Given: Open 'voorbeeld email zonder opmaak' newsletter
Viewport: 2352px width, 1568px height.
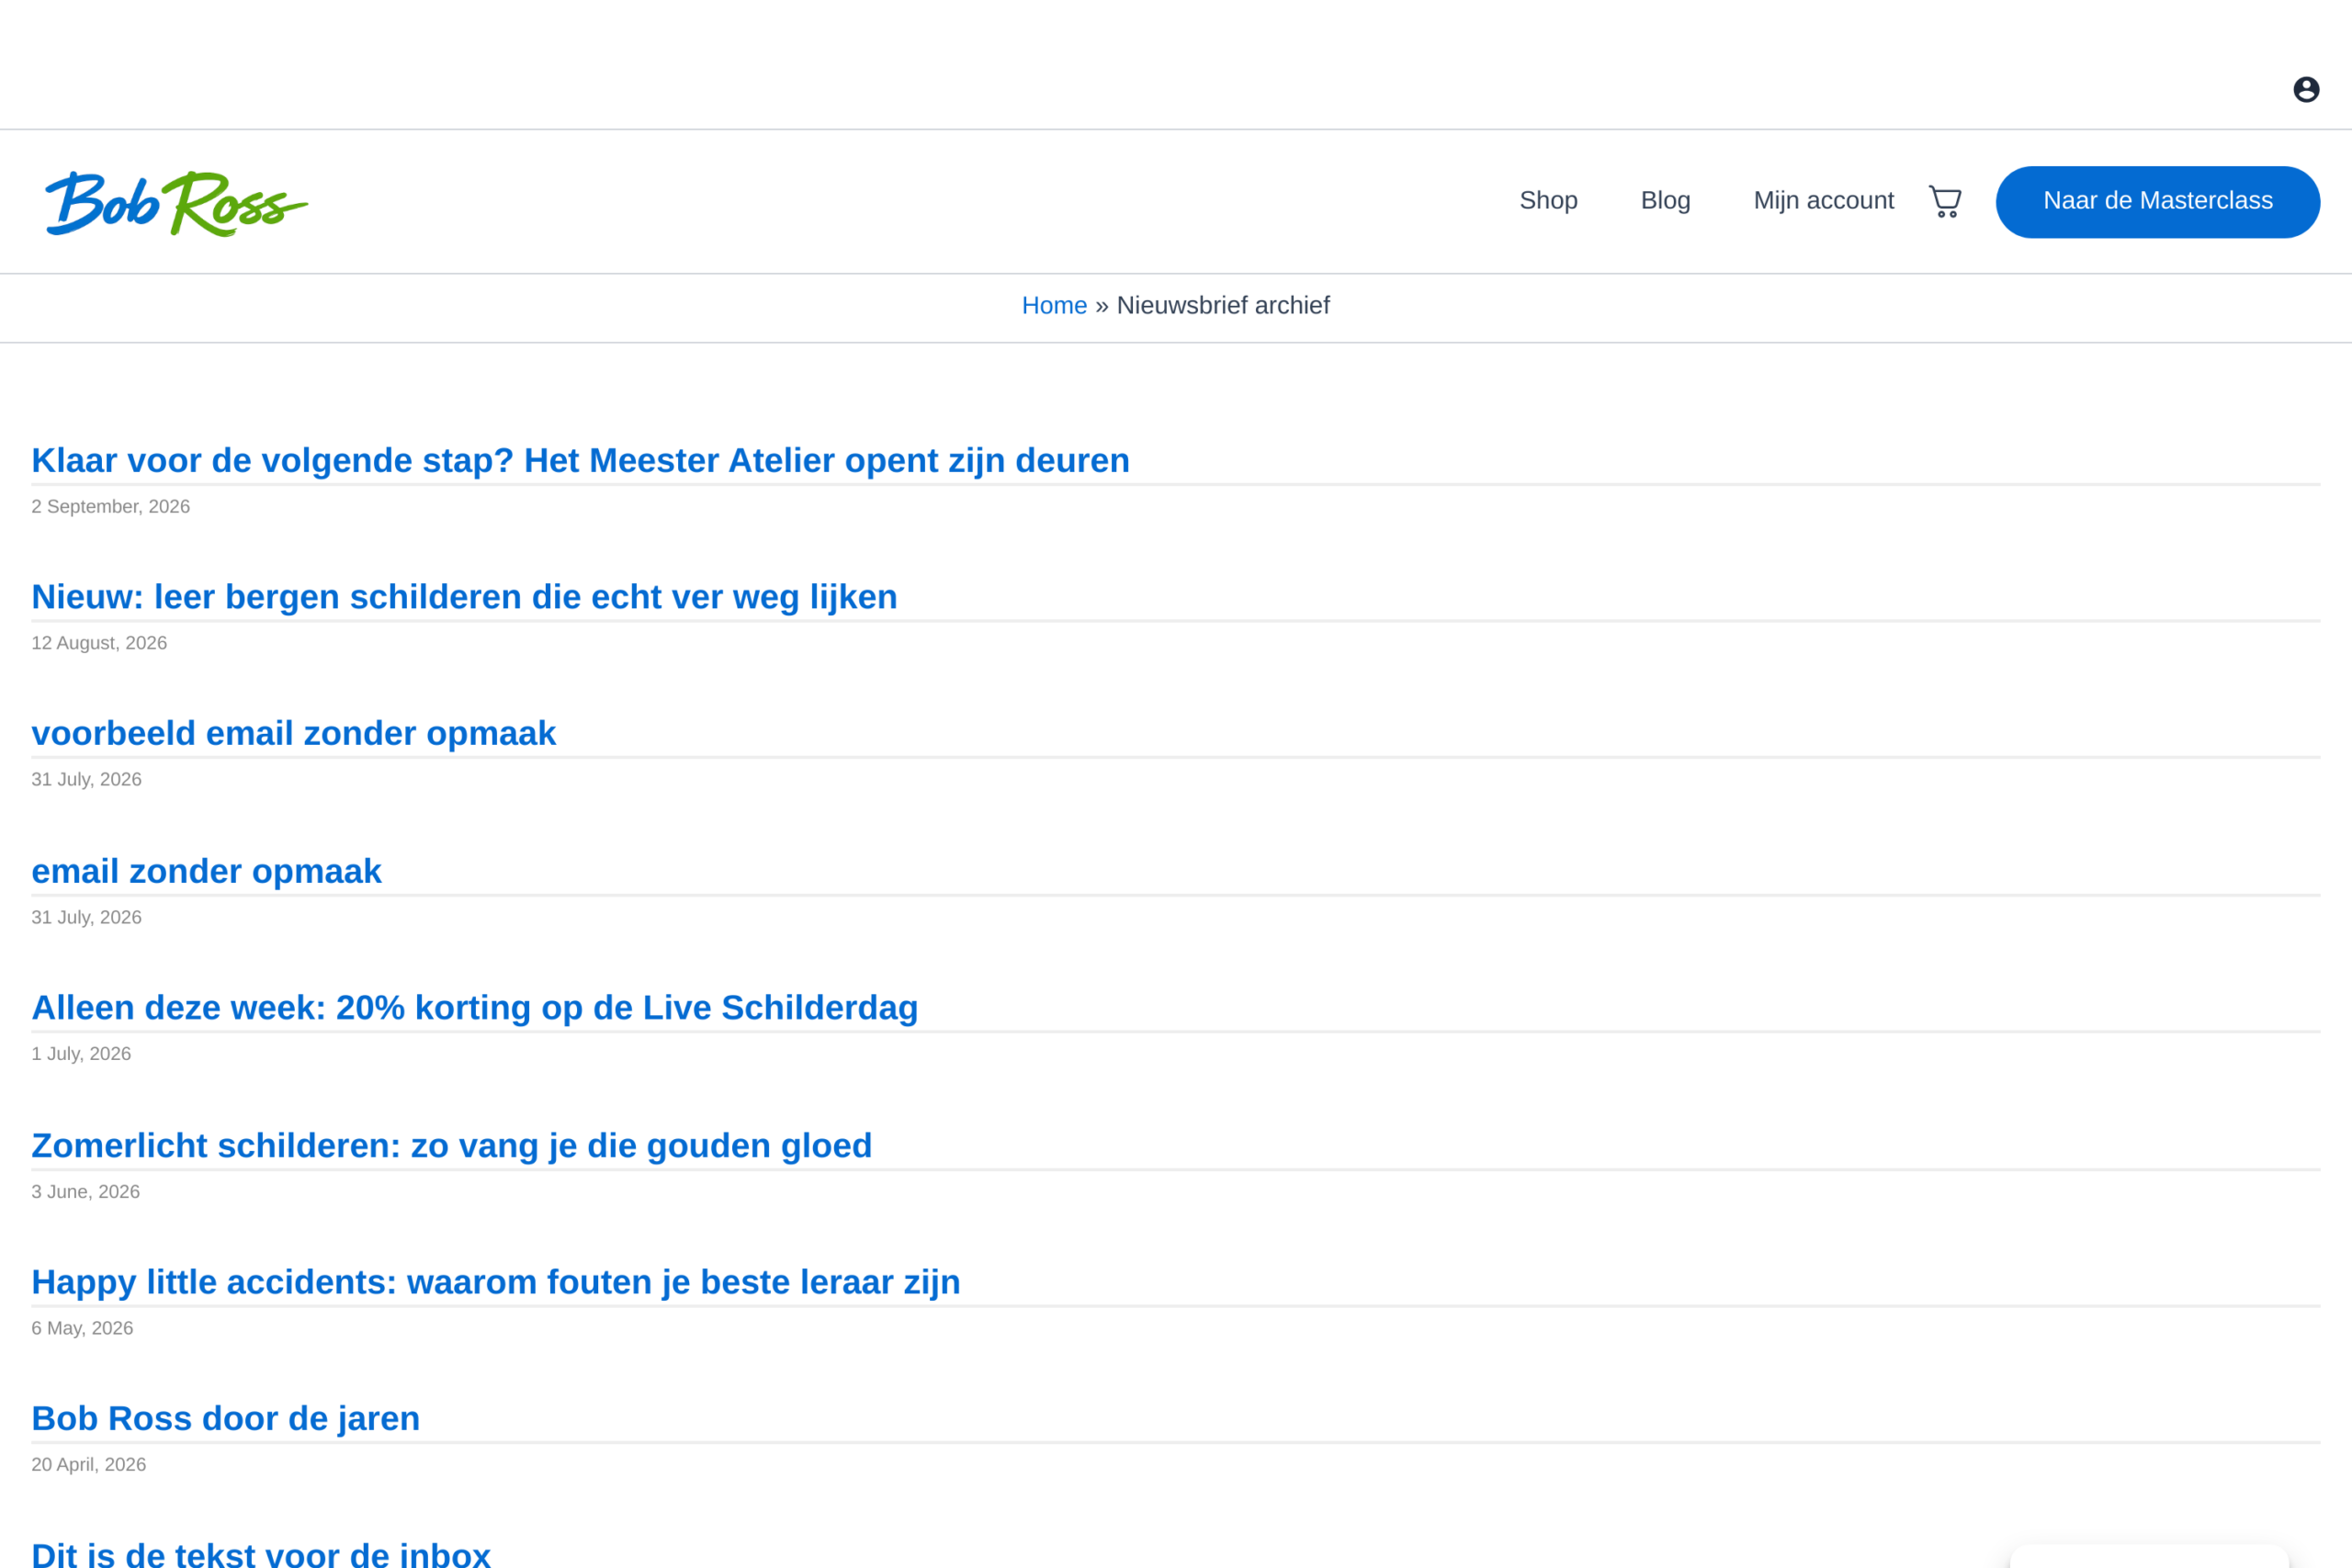Looking at the screenshot, I should point(293,734).
